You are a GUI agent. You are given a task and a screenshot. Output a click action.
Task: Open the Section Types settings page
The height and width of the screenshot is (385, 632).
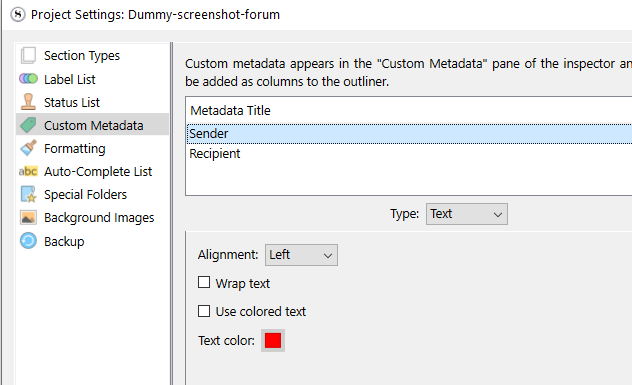click(82, 55)
